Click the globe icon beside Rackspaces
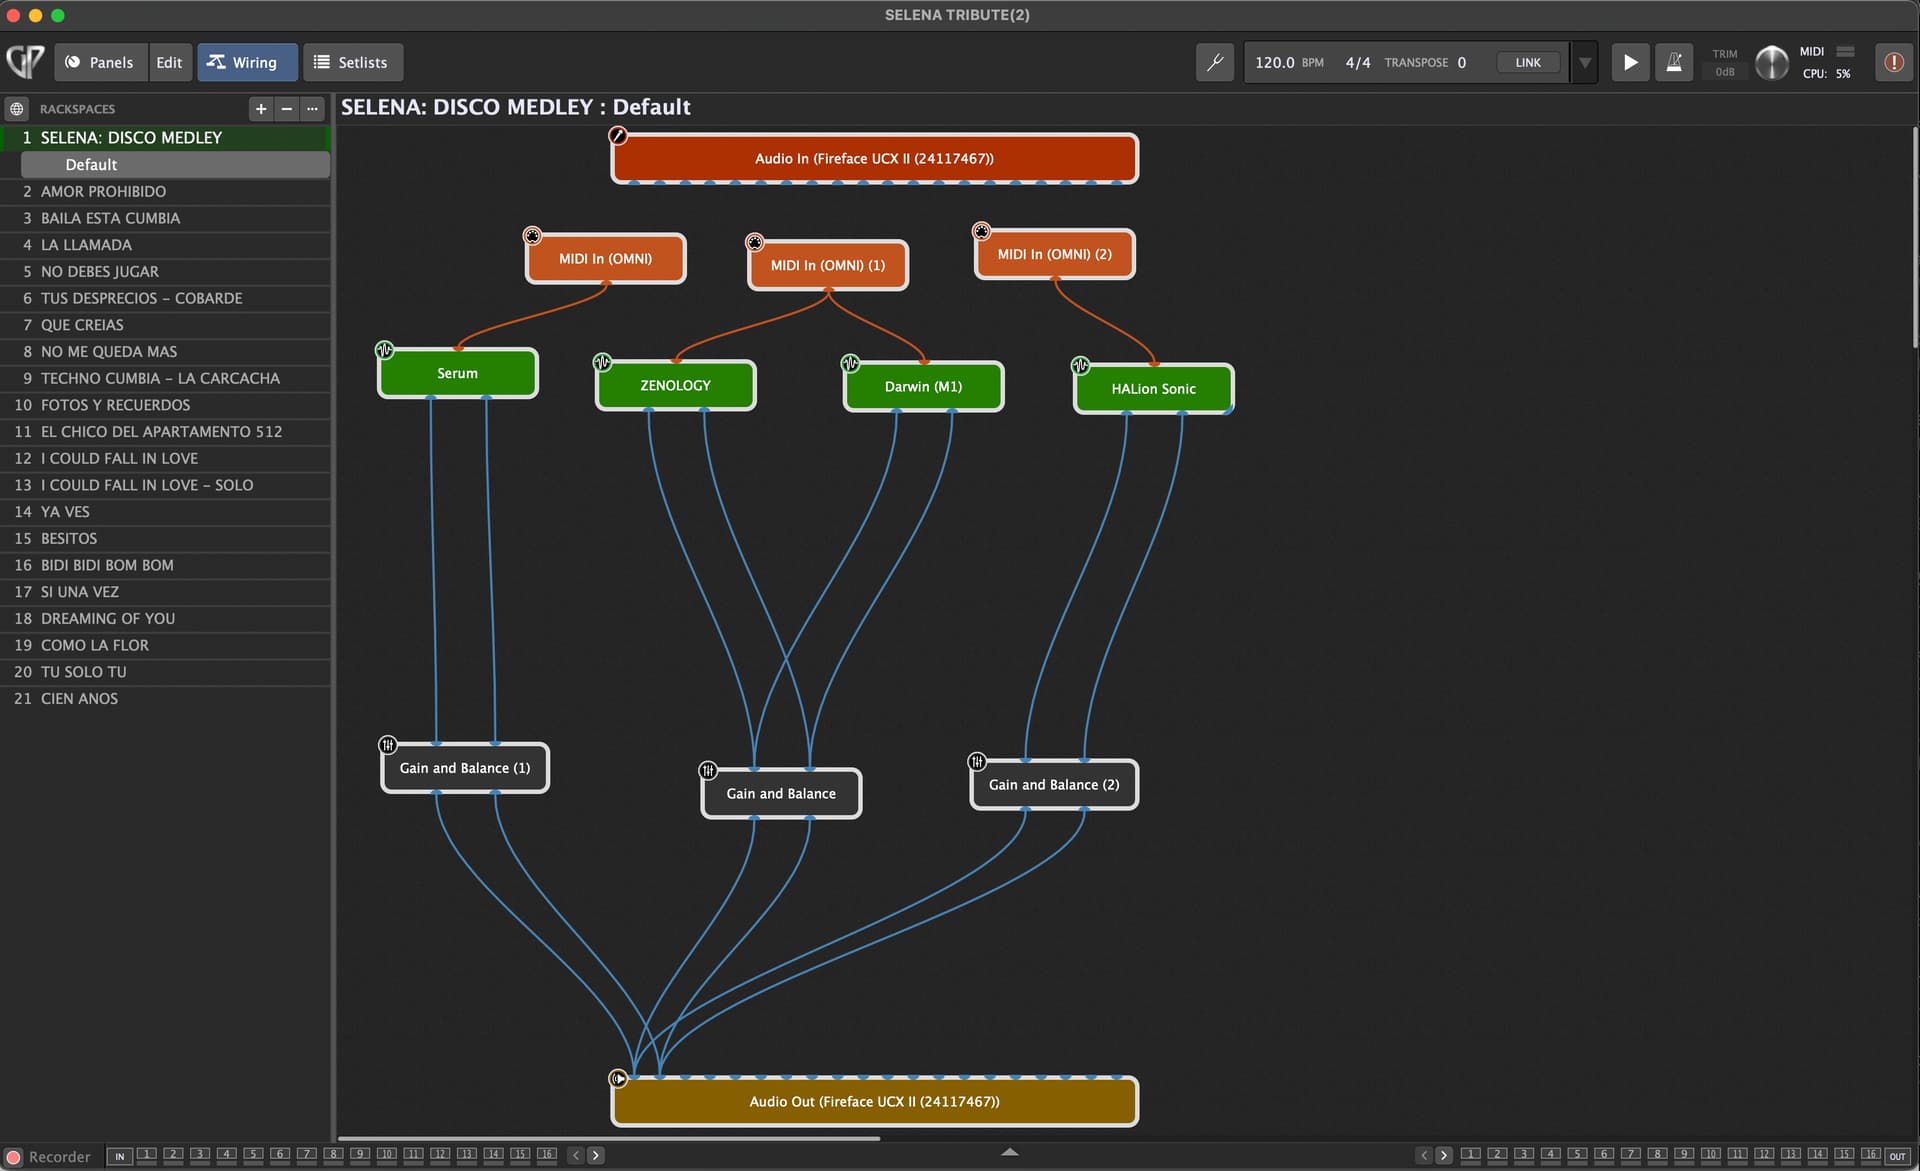 17,108
